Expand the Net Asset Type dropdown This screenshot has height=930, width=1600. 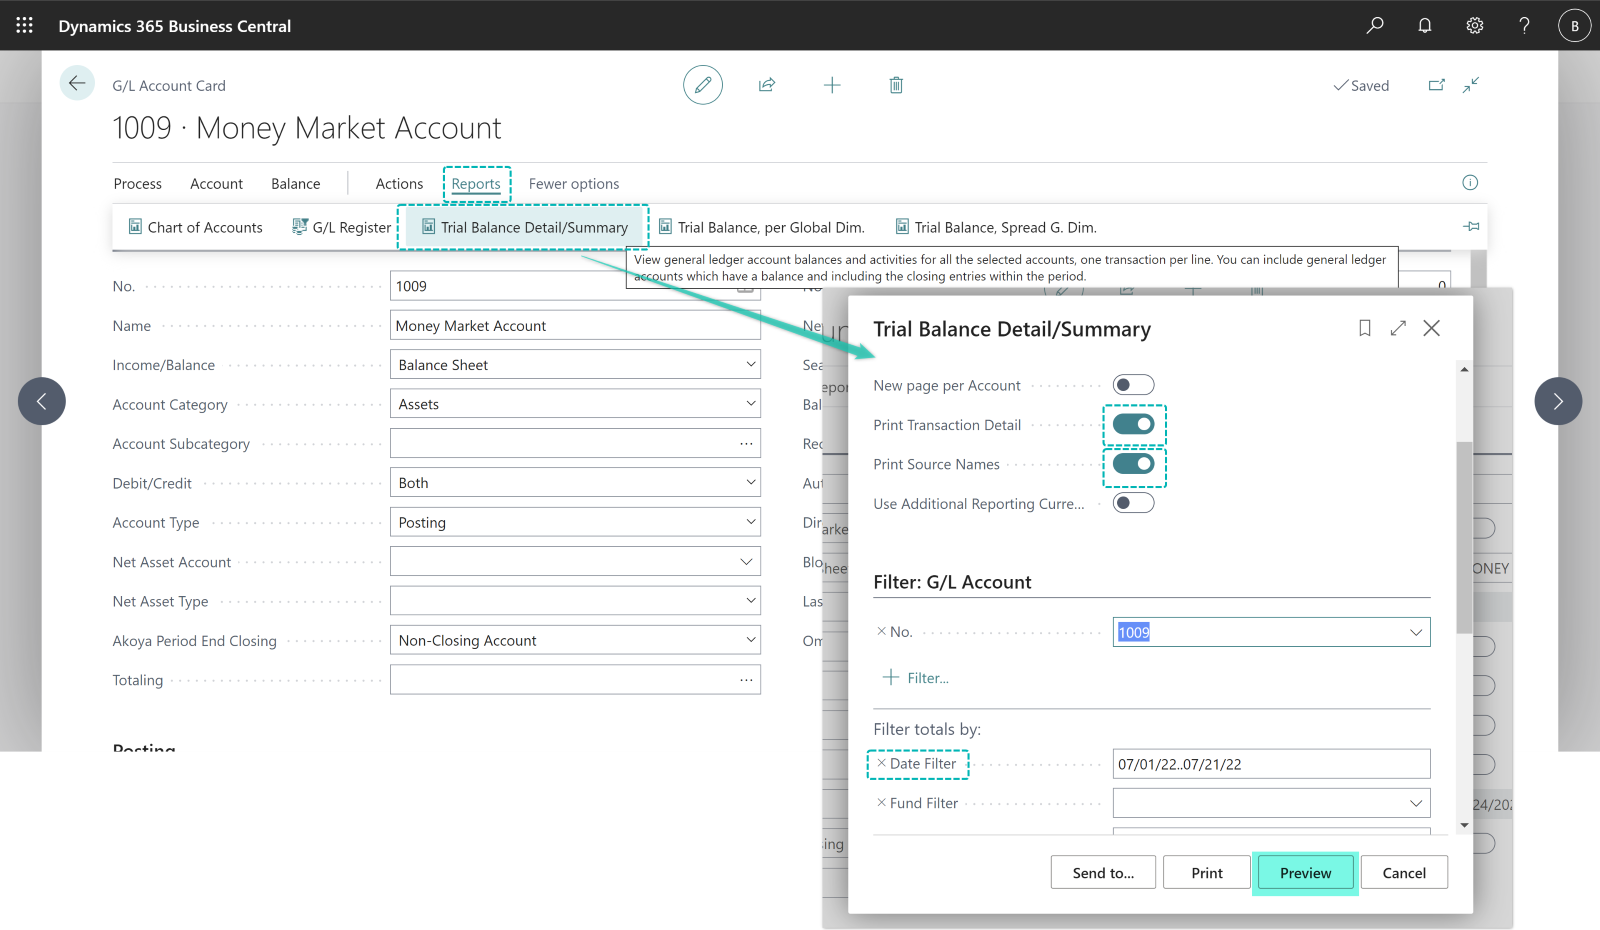750,600
